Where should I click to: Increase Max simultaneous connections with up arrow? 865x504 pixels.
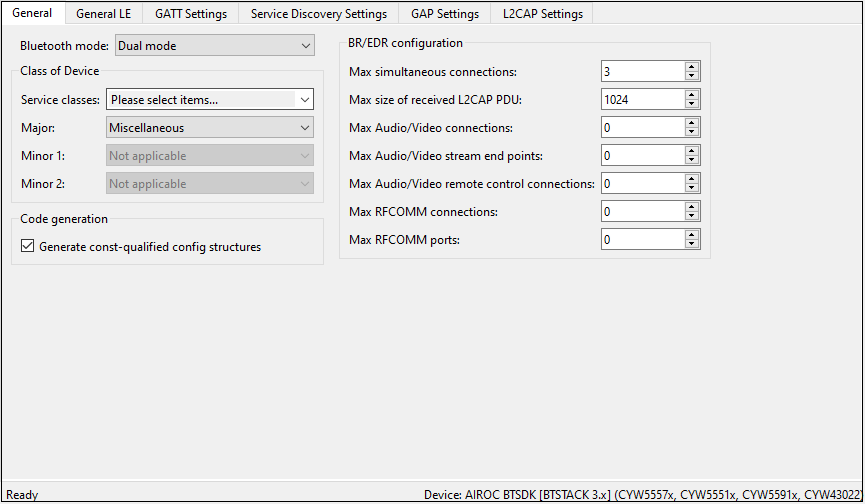click(x=692, y=67)
